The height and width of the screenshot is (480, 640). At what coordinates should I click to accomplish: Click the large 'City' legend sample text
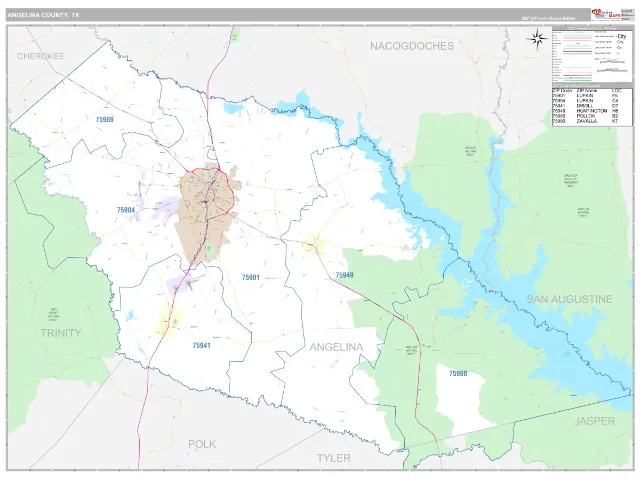click(x=622, y=36)
